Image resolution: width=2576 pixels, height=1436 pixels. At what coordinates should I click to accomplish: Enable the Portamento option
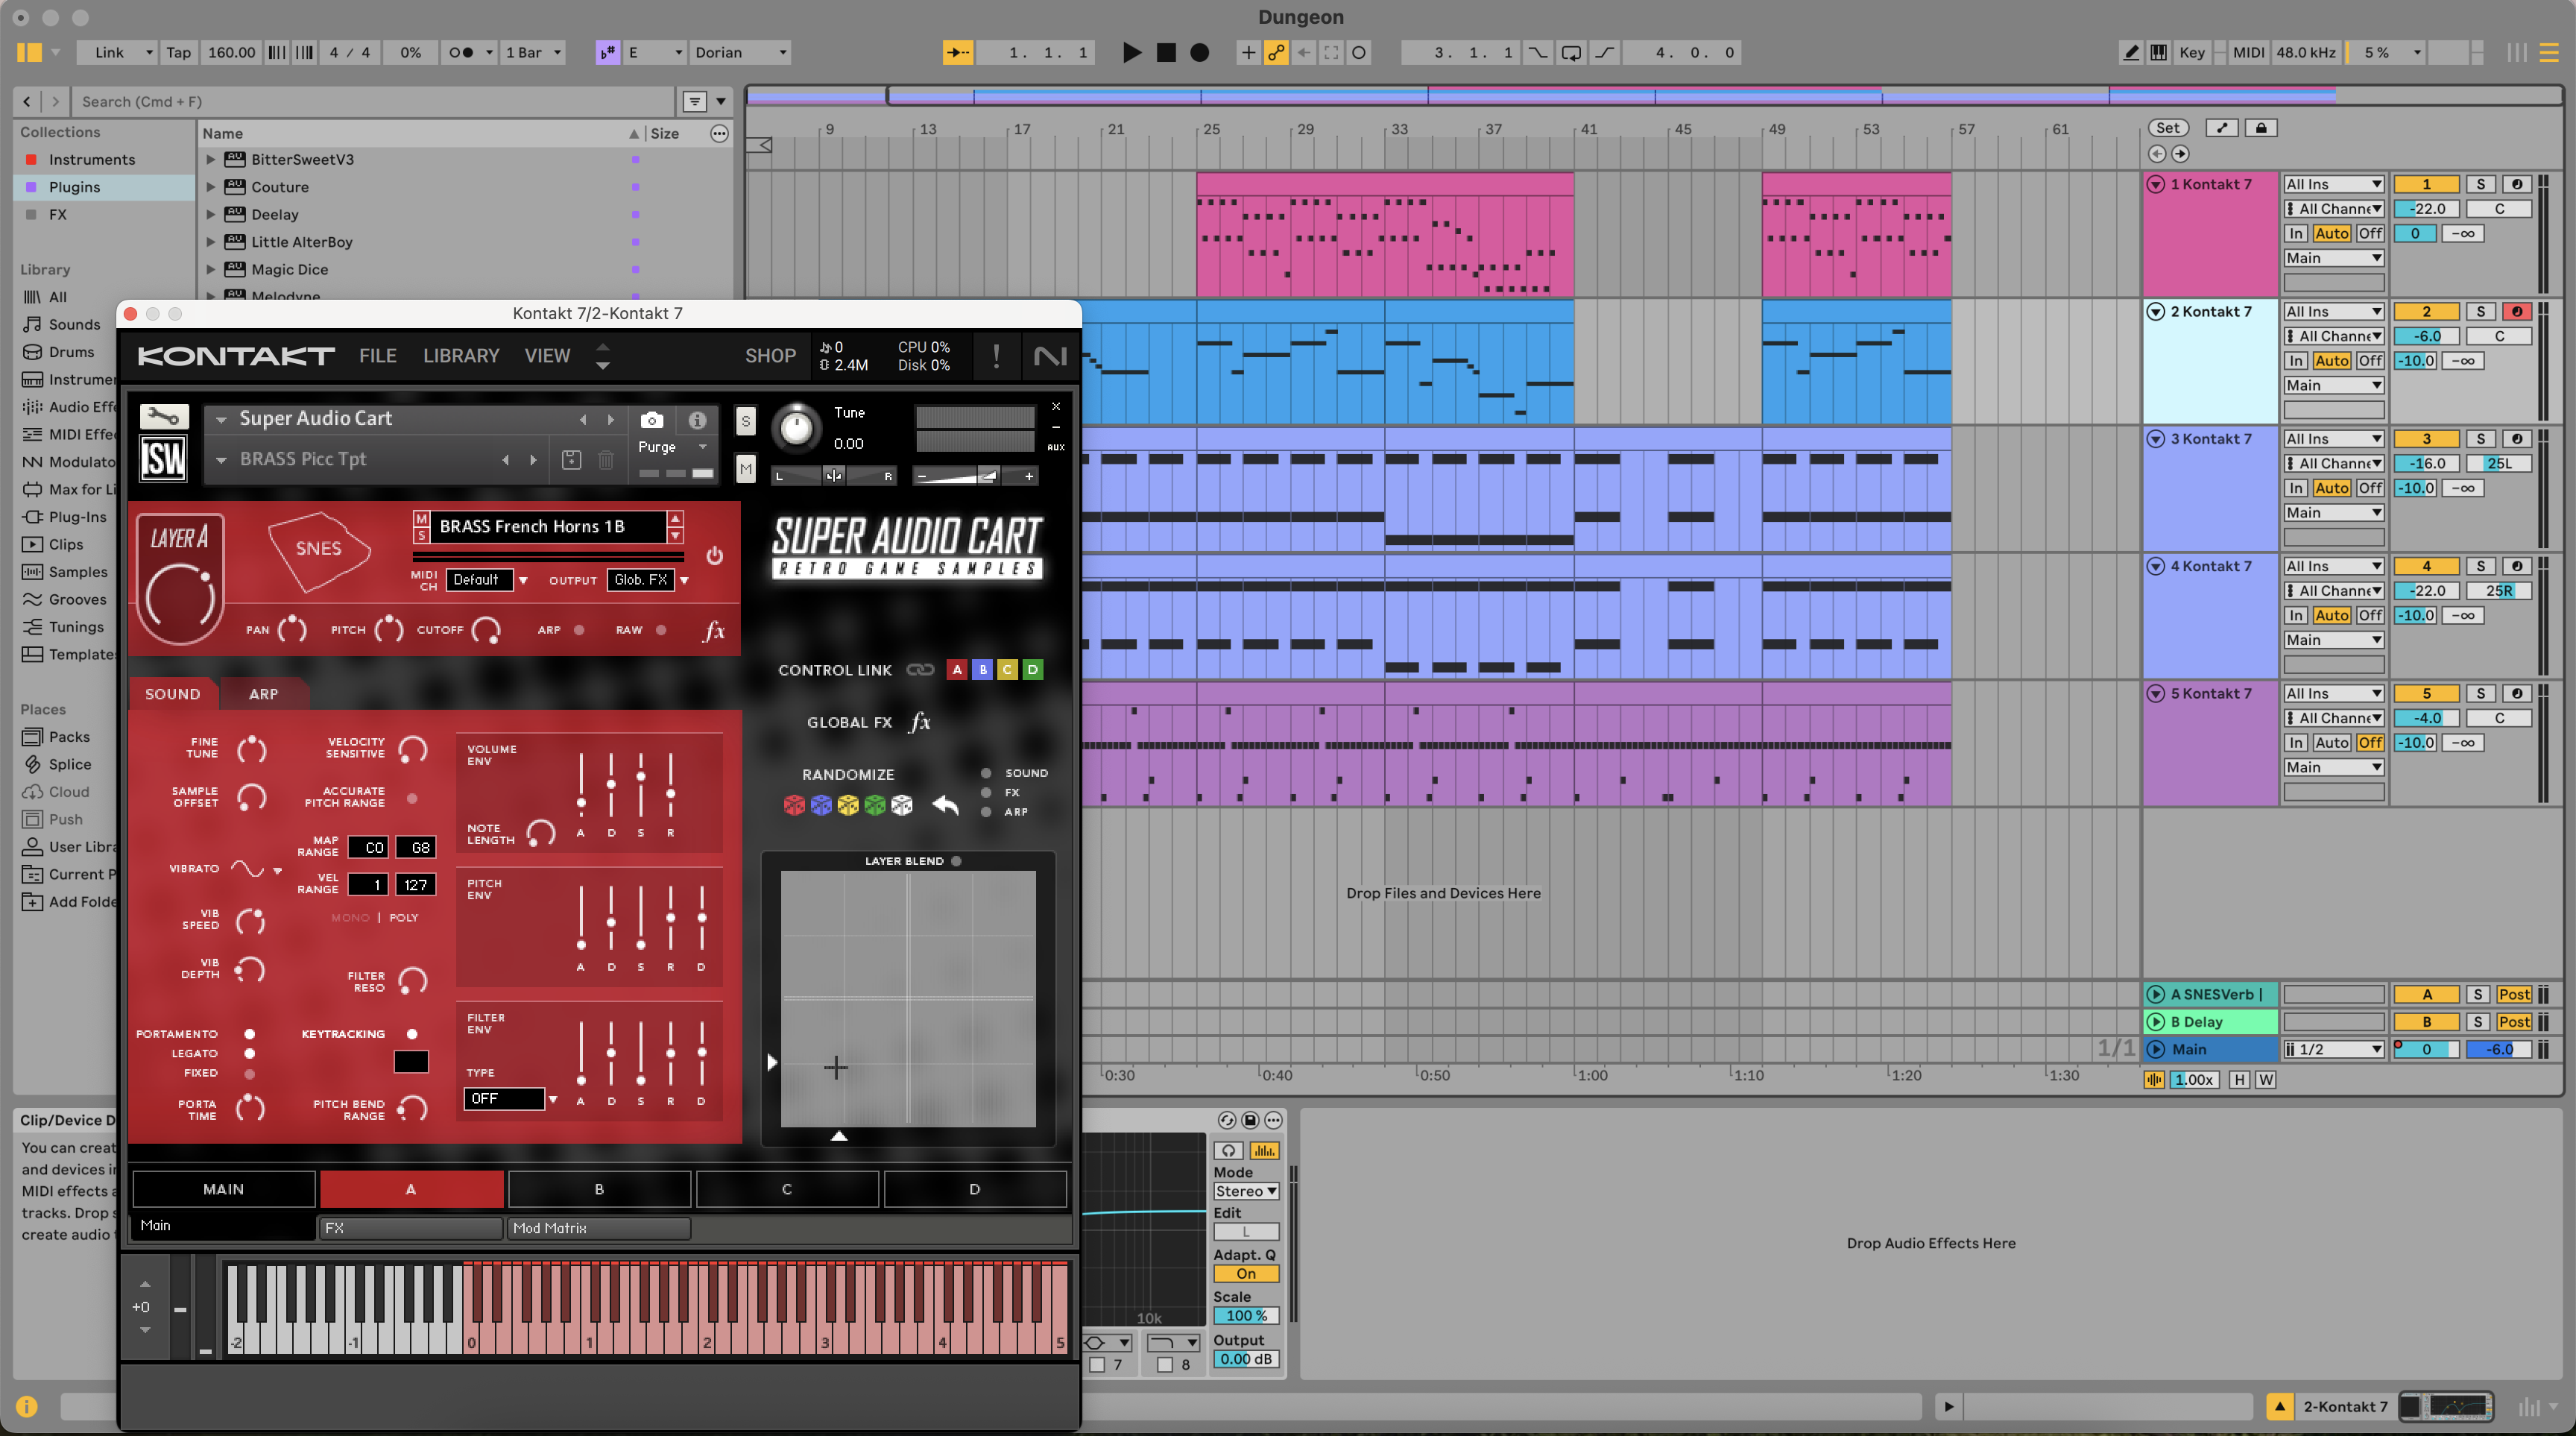(x=249, y=1034)
